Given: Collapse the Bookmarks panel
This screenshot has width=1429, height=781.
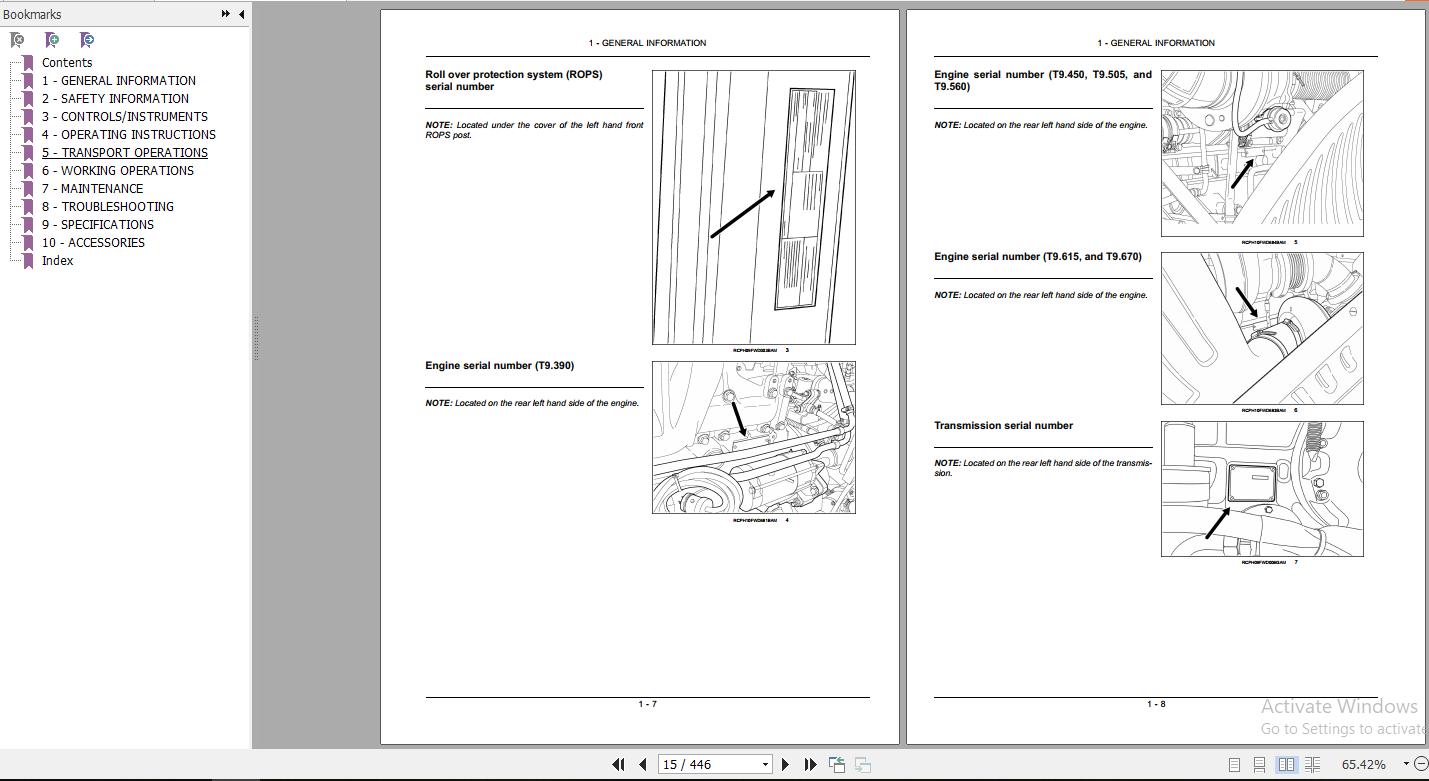Looking at the screenshot, I should [240, 14].
